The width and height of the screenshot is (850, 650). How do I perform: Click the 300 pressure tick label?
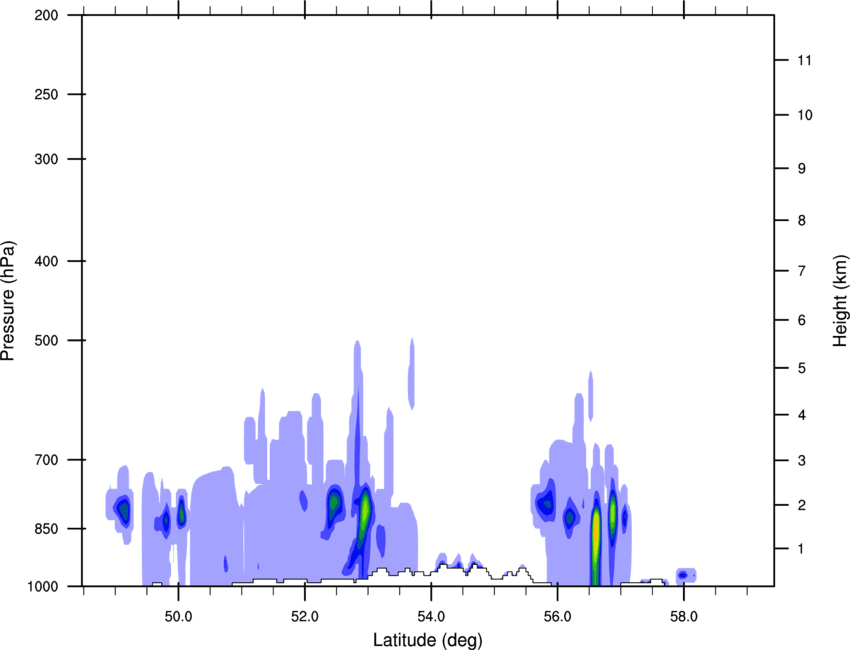(x=46, y=159)
